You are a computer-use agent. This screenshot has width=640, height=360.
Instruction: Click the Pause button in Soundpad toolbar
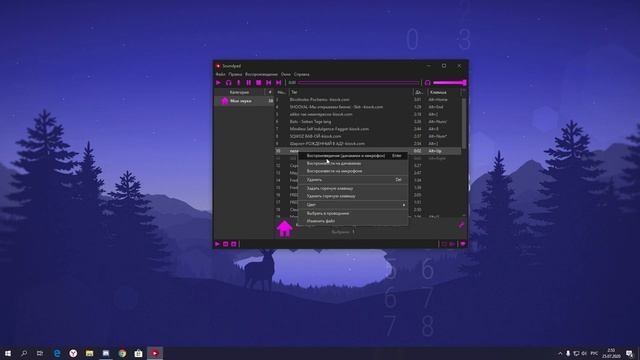pos(249,83)
